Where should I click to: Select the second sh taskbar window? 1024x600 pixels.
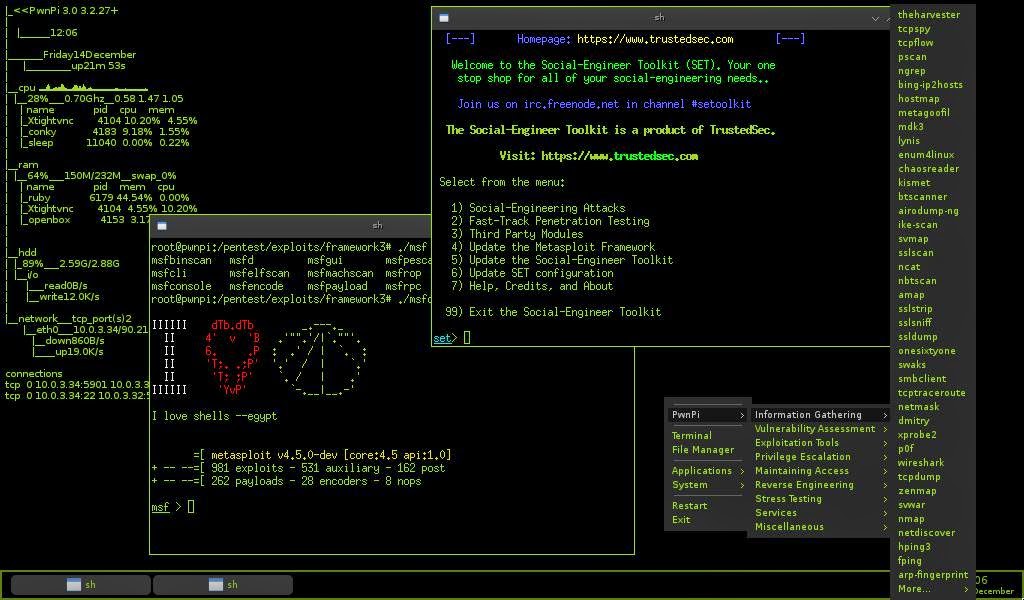point(223,584)
